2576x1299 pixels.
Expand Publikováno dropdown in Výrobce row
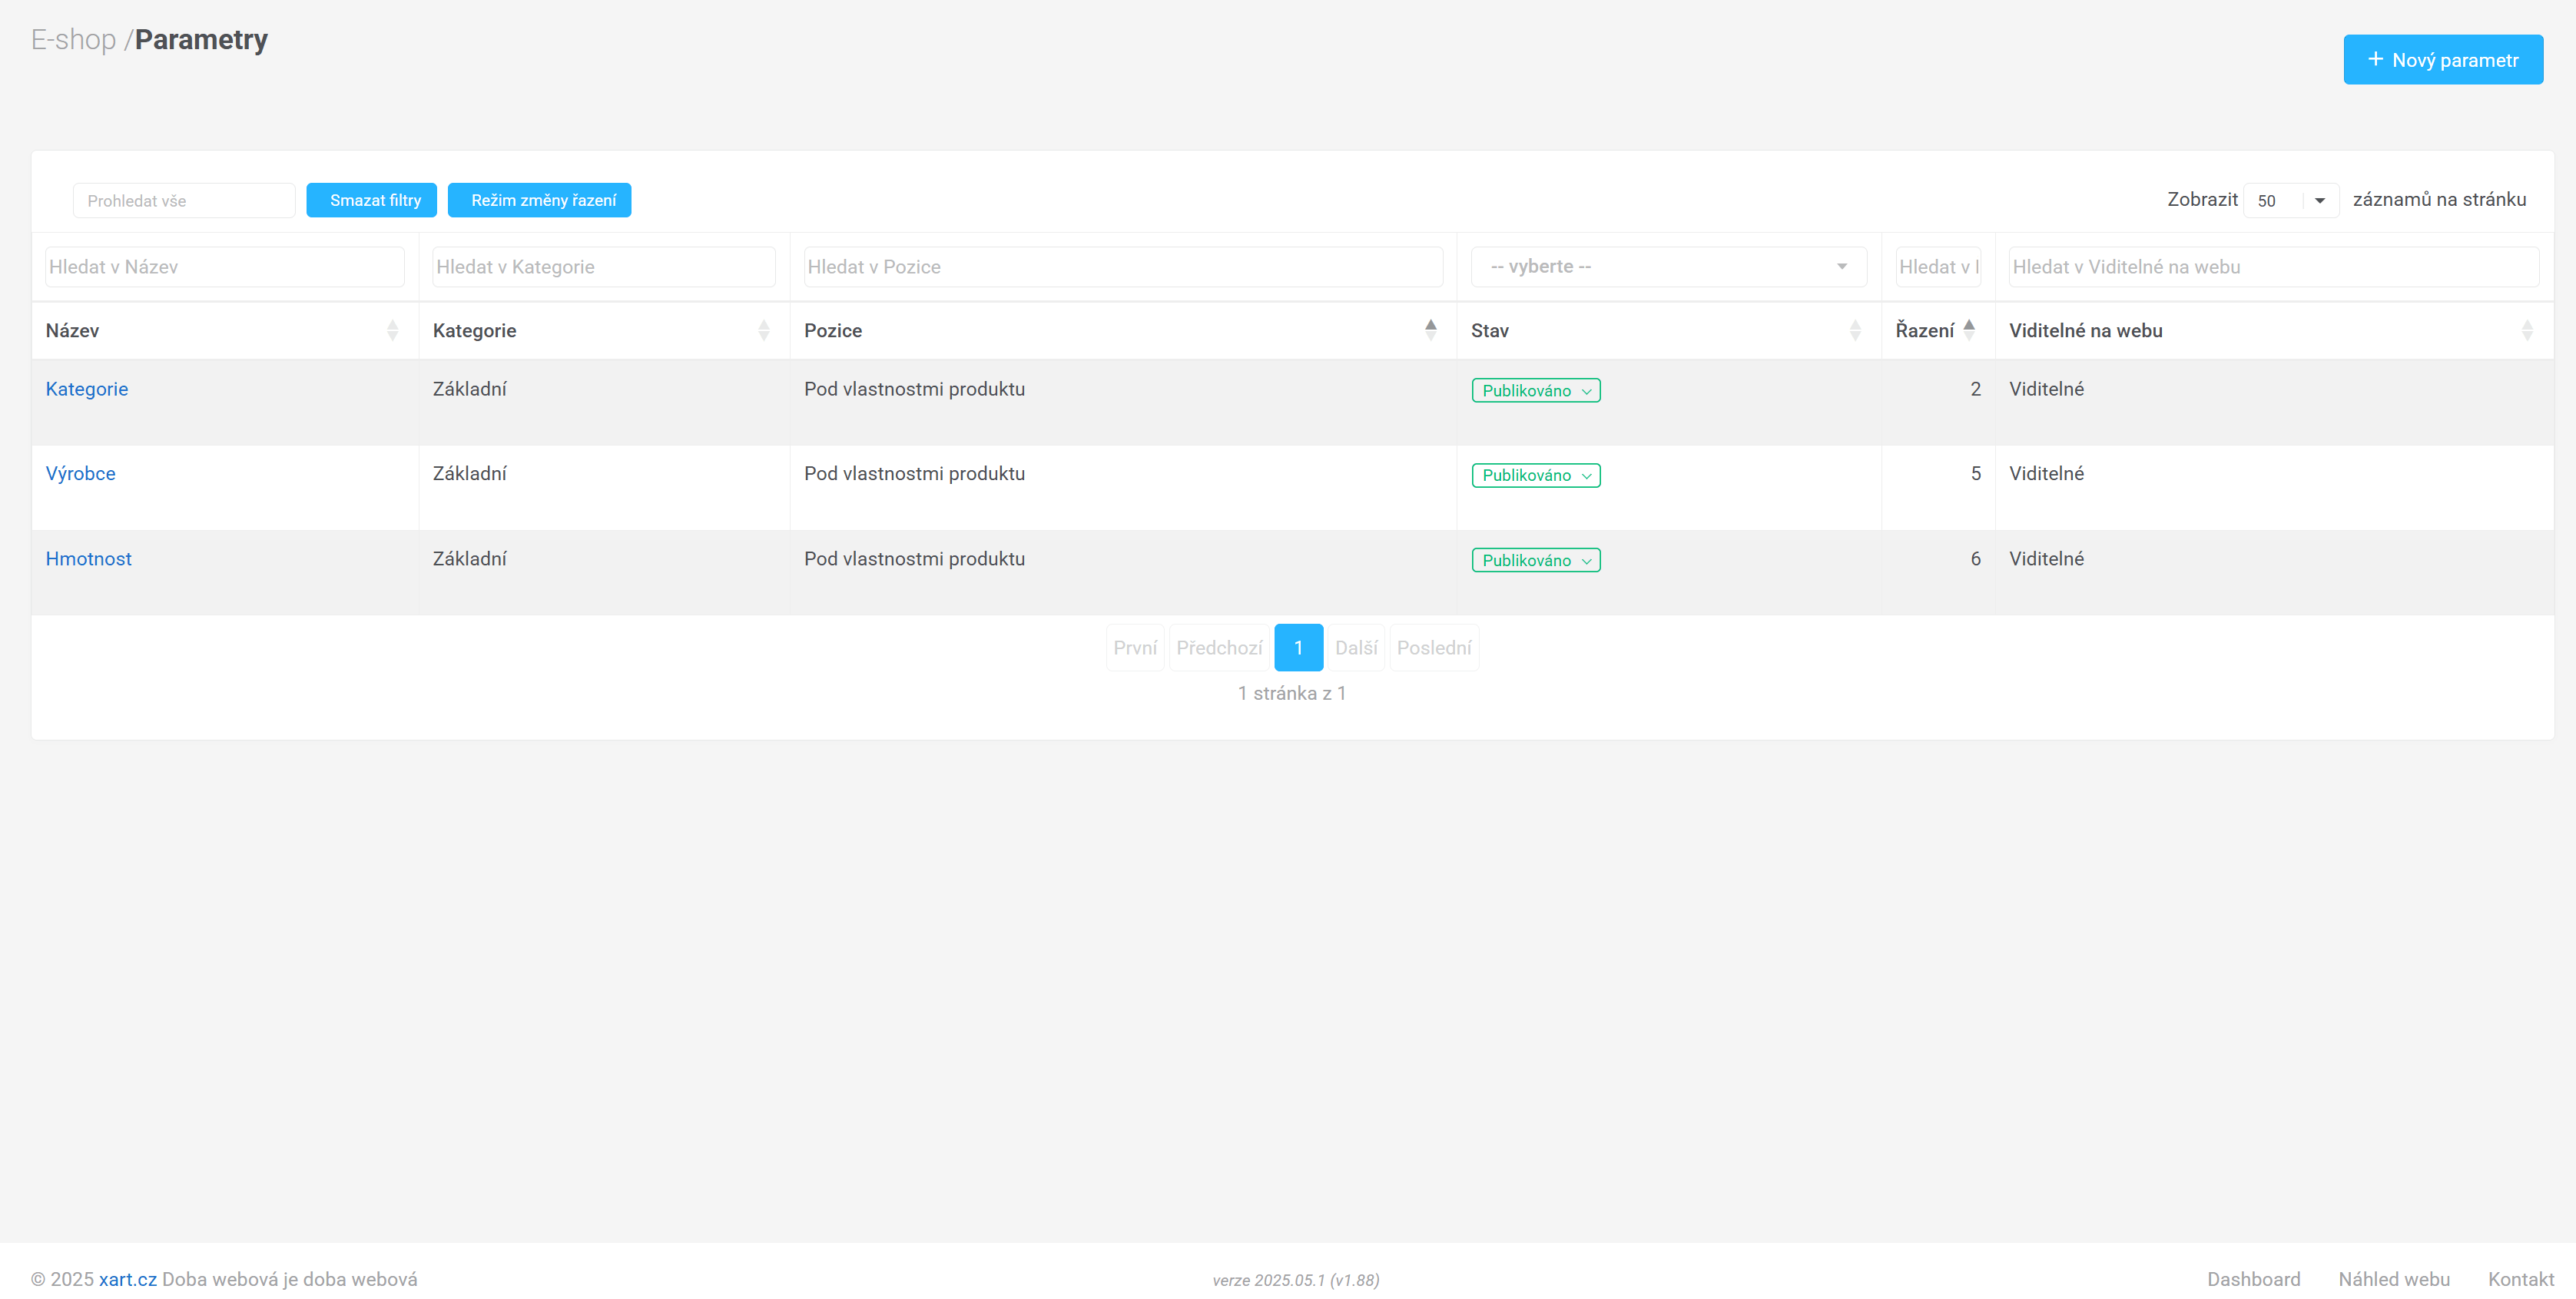coord(1535,475)
